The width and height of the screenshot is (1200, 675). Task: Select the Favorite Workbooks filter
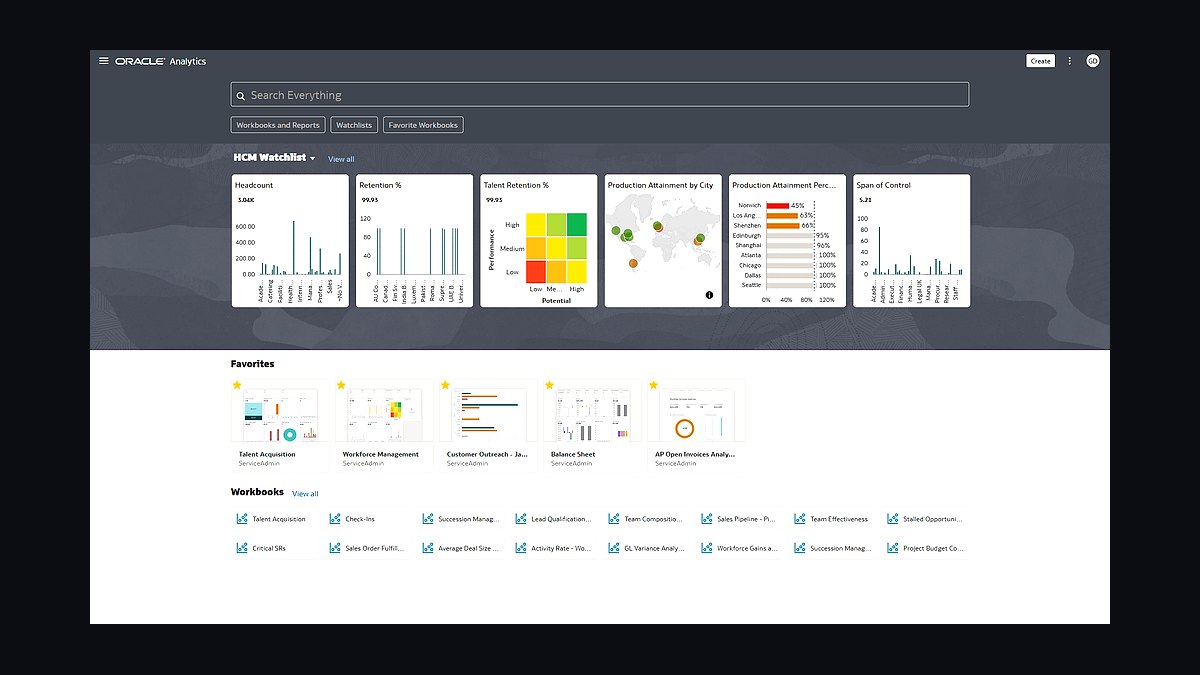(x=424, y=125)
